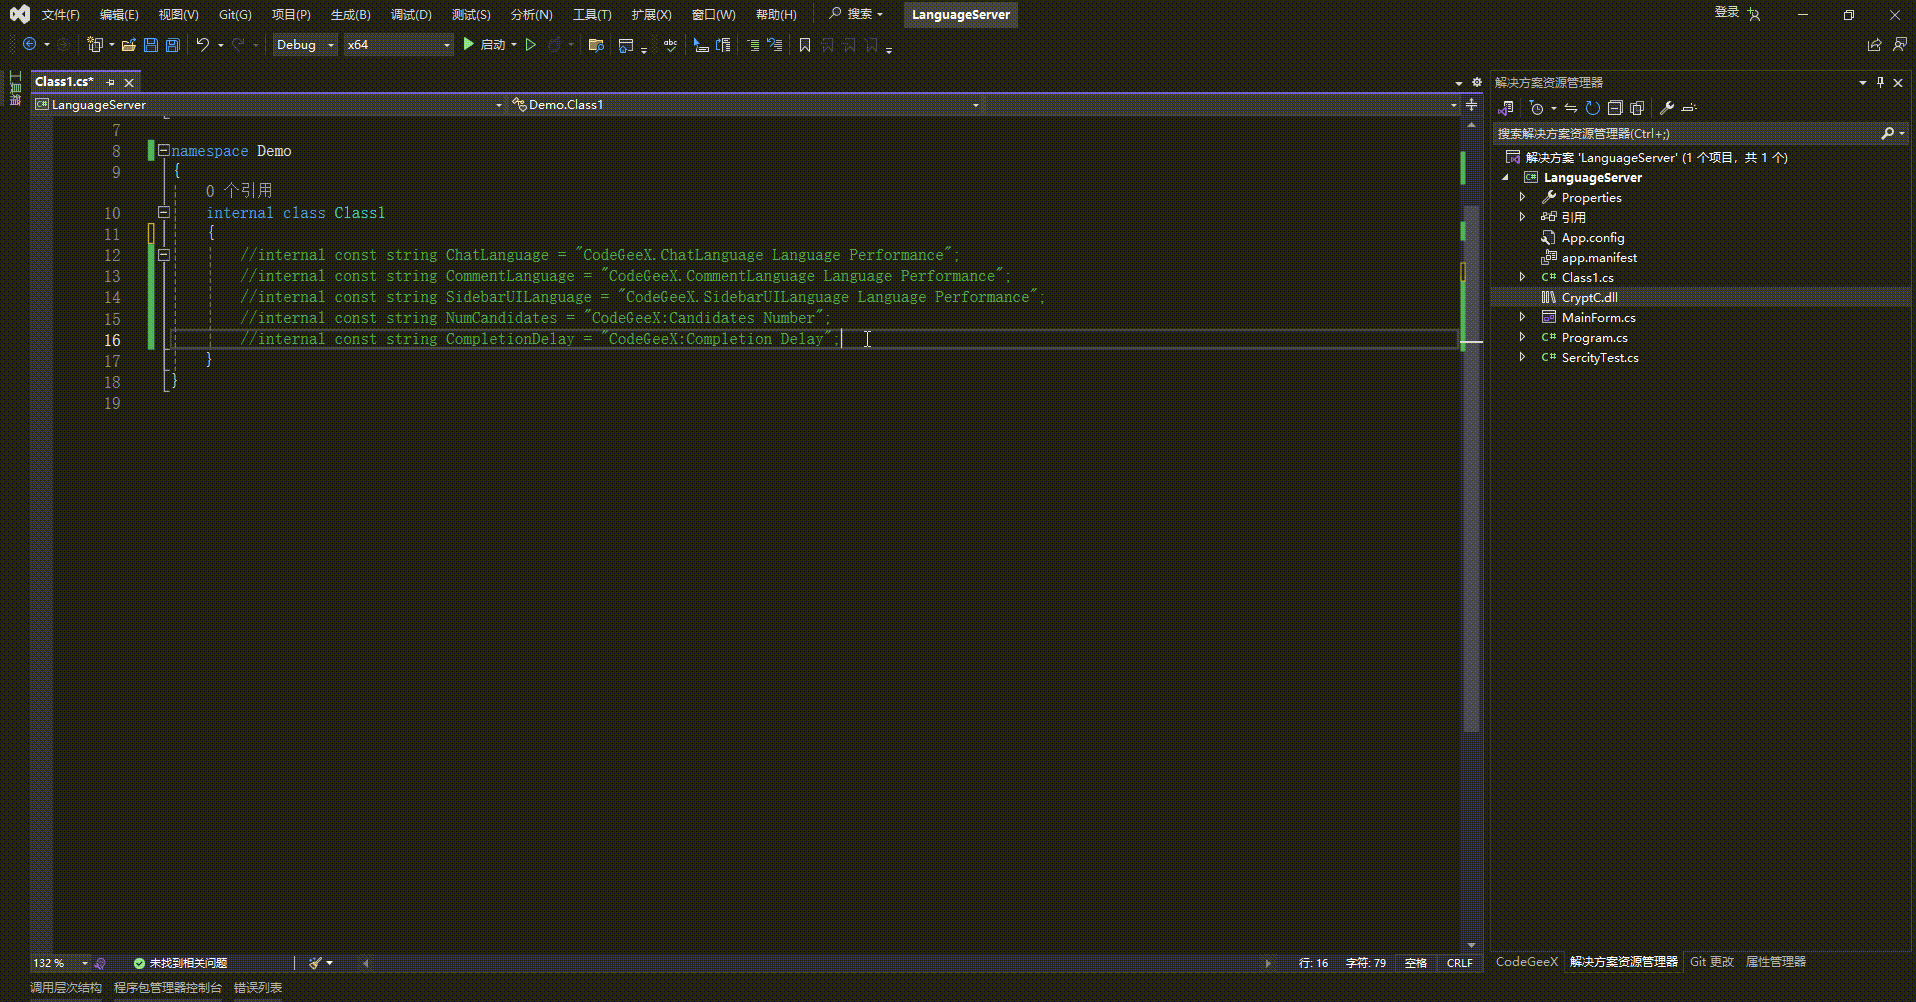Select CryptC.dll in Solution Explorer

click(x=1700, y=297)
